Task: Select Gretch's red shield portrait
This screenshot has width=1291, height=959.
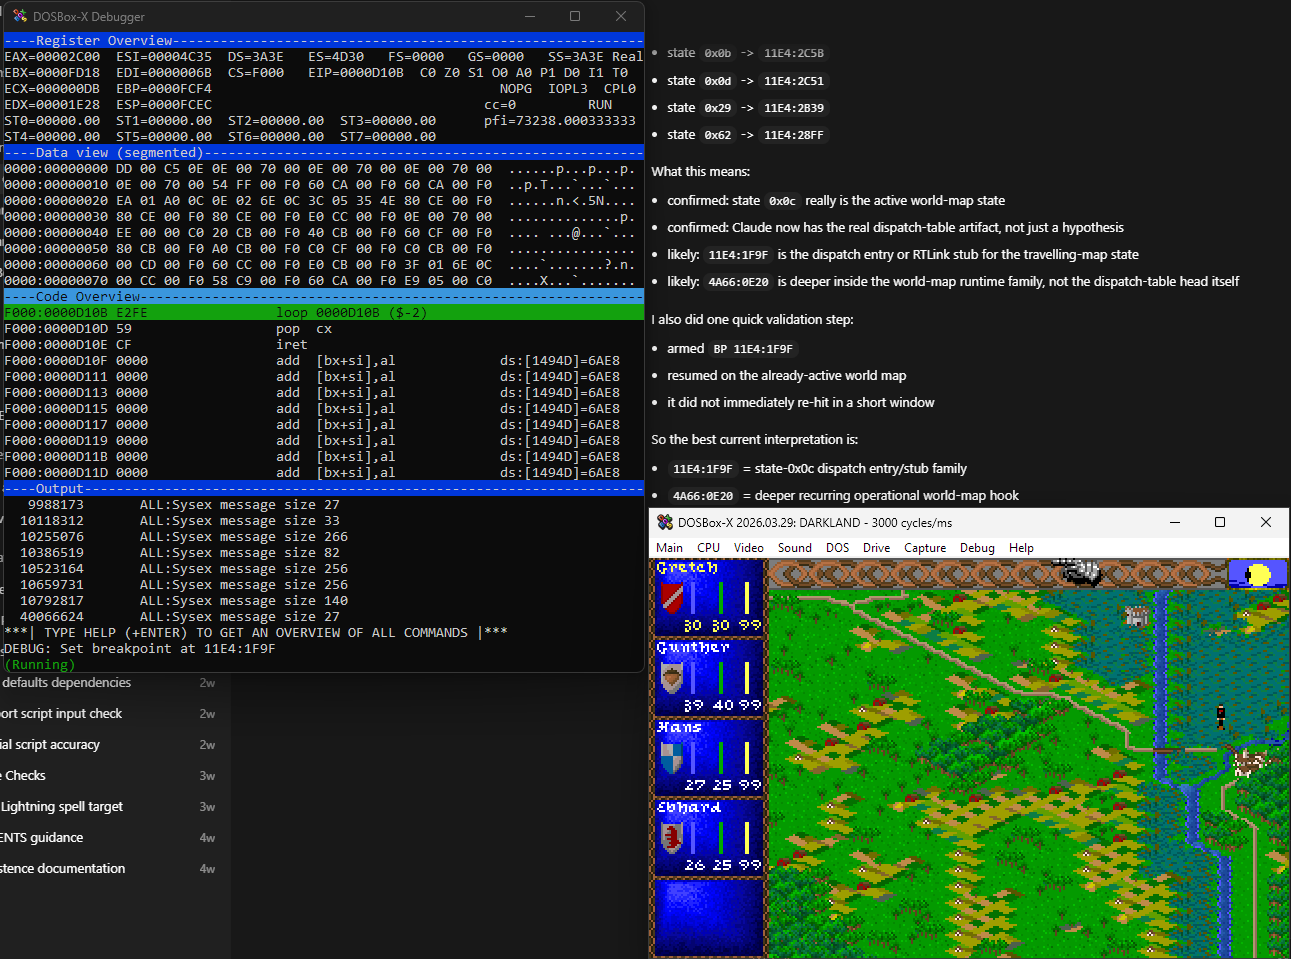Action: (x=672, y=597)
